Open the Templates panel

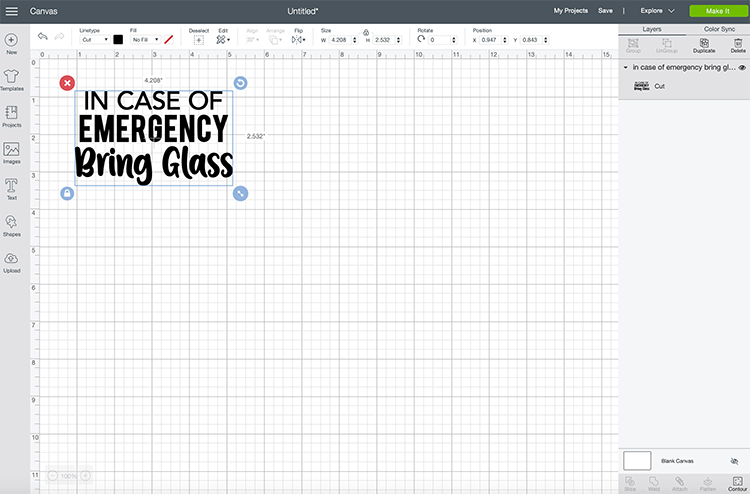[x=11, y=80]
